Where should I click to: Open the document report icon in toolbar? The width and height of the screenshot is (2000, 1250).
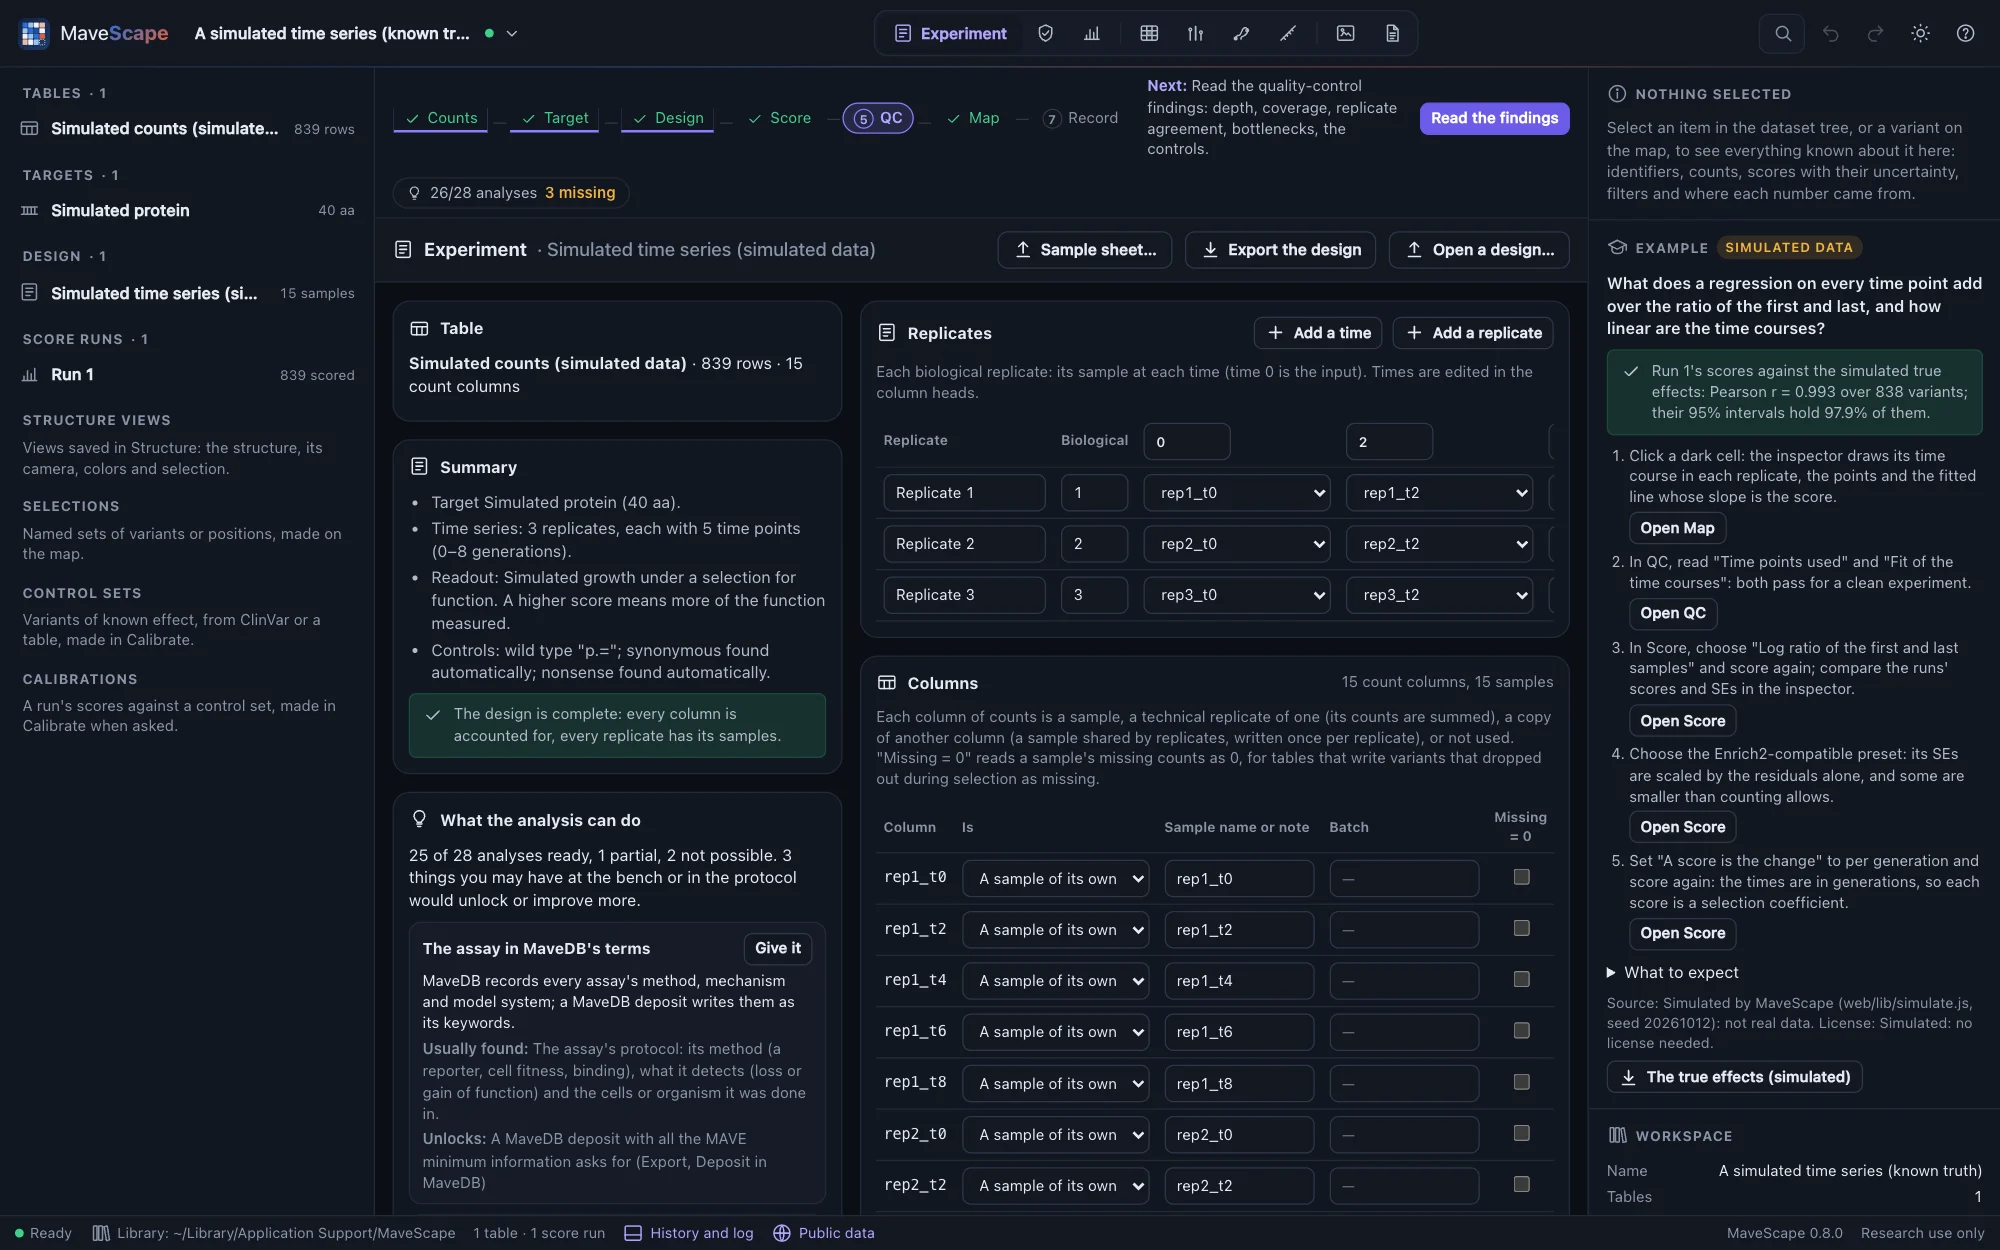click(1392, 33)
